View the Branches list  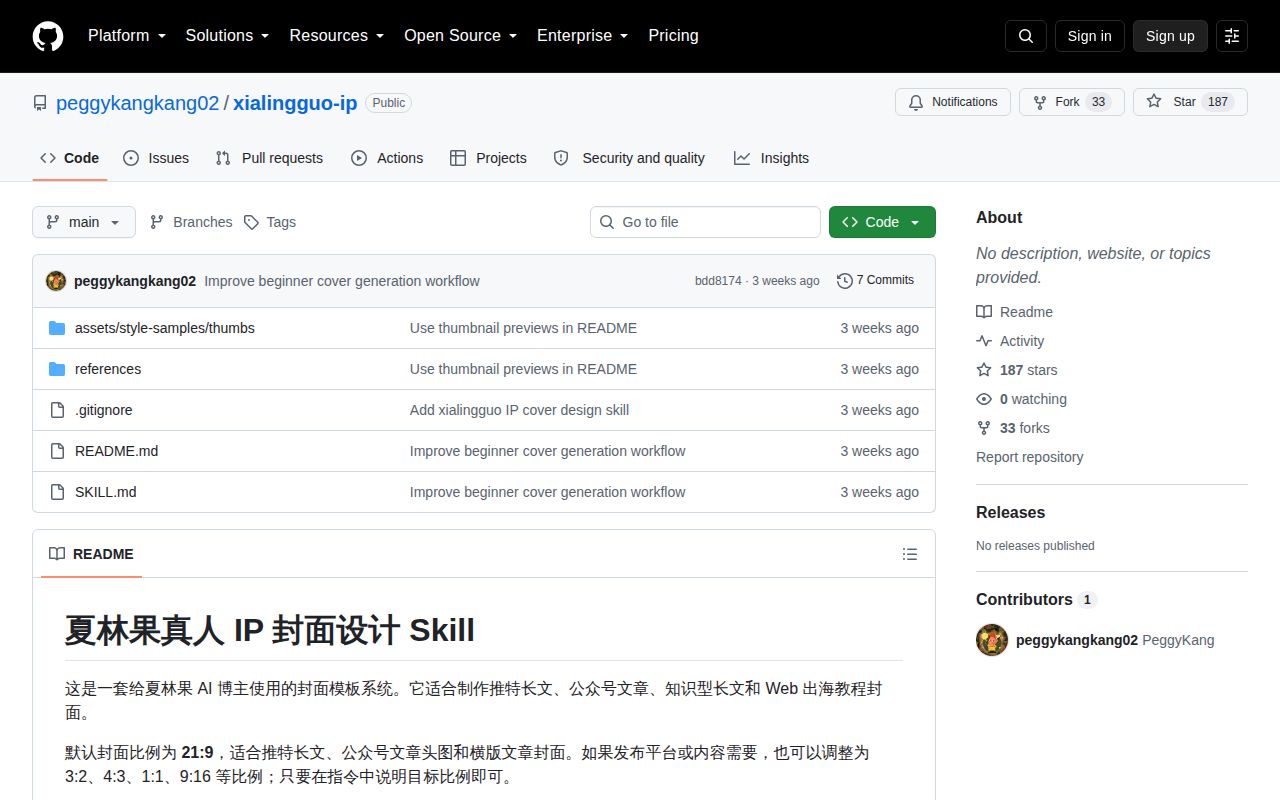point(191,222)
